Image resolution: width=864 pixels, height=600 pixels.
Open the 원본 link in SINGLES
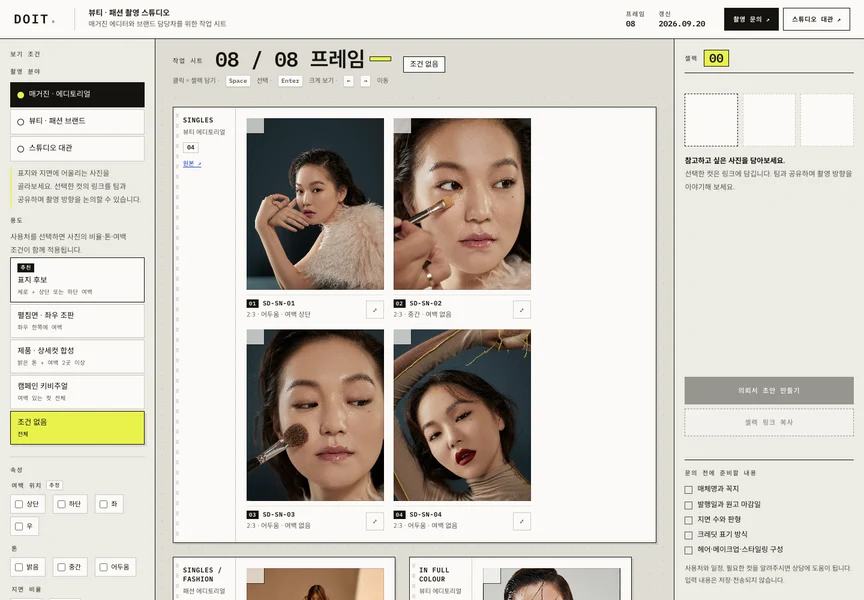[x=192, y=164]
